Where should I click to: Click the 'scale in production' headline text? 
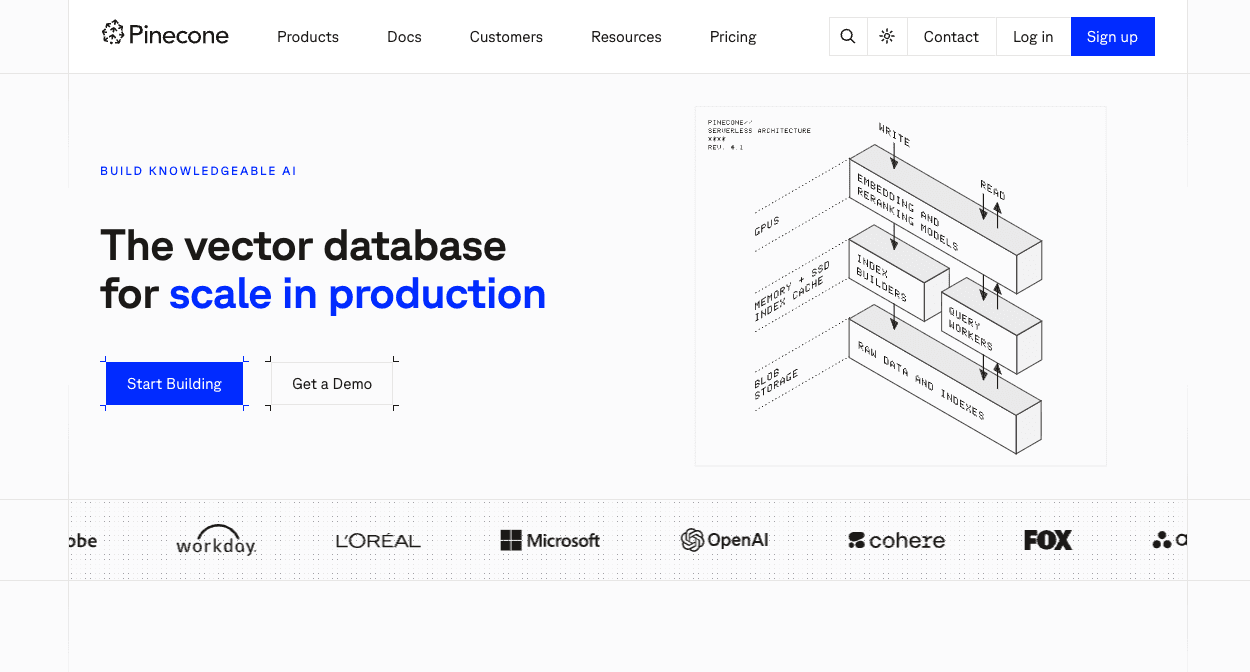click(357, 294)
